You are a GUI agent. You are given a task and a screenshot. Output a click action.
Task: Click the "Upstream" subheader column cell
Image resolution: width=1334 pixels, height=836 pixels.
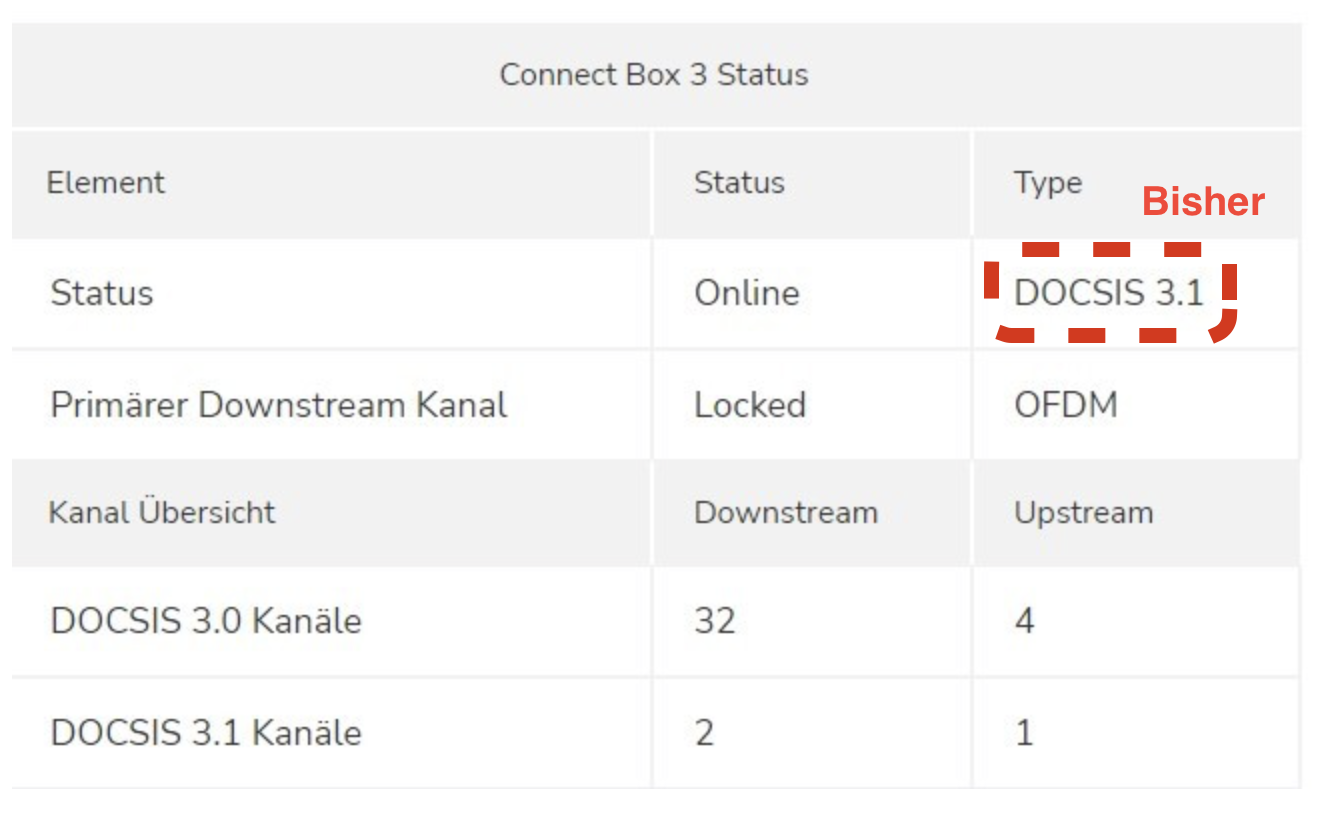[1083, 513]
